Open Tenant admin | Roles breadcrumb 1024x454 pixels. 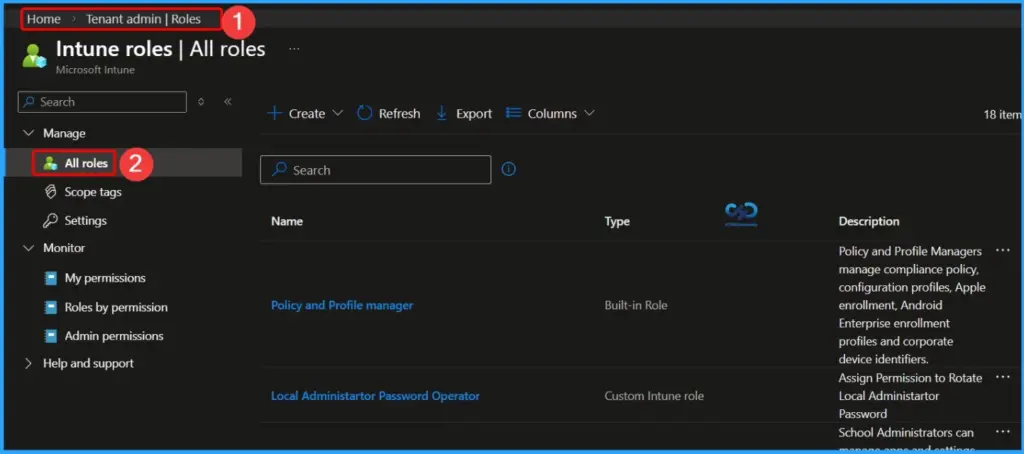point(143,19)
